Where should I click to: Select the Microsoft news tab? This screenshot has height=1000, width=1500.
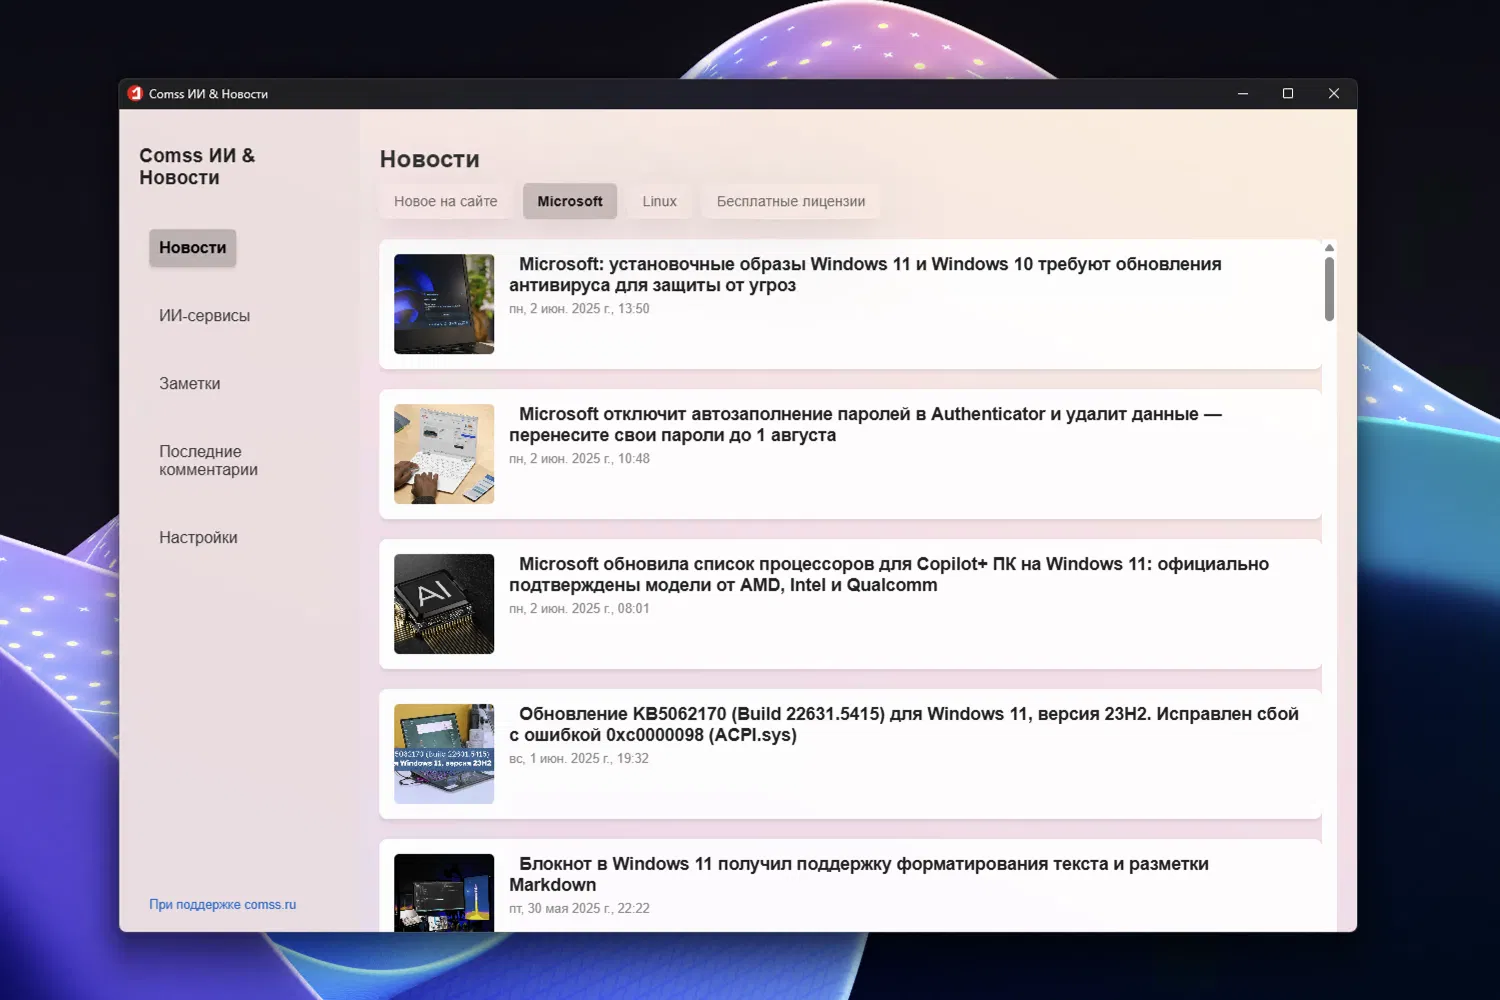point(570,201)
